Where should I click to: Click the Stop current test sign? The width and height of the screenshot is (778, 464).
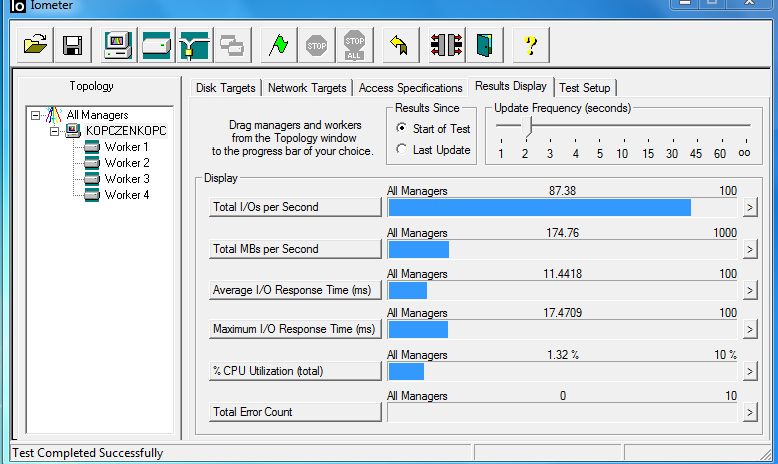[x=317, y=45]
